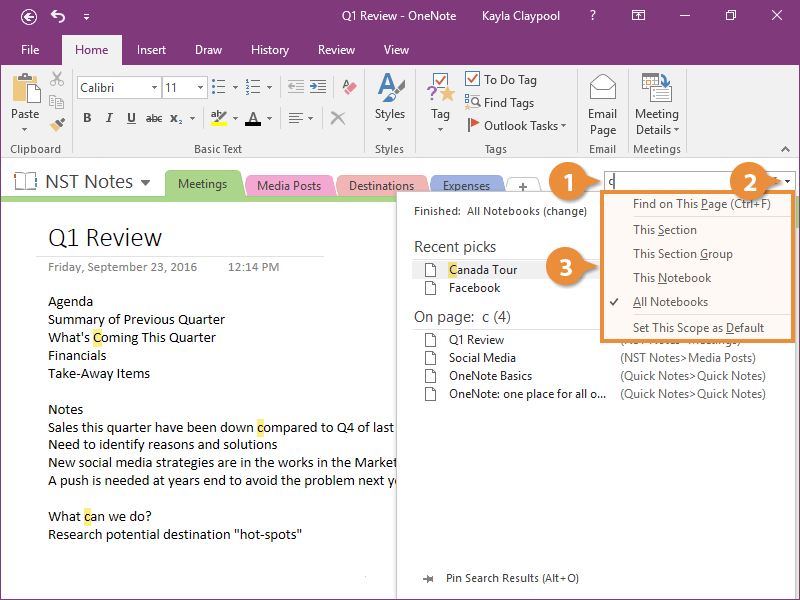The height and width of the screenshot is (600, 800).
Task: Switch to the Insert ribbon tab
Action: tap(151, 49)
